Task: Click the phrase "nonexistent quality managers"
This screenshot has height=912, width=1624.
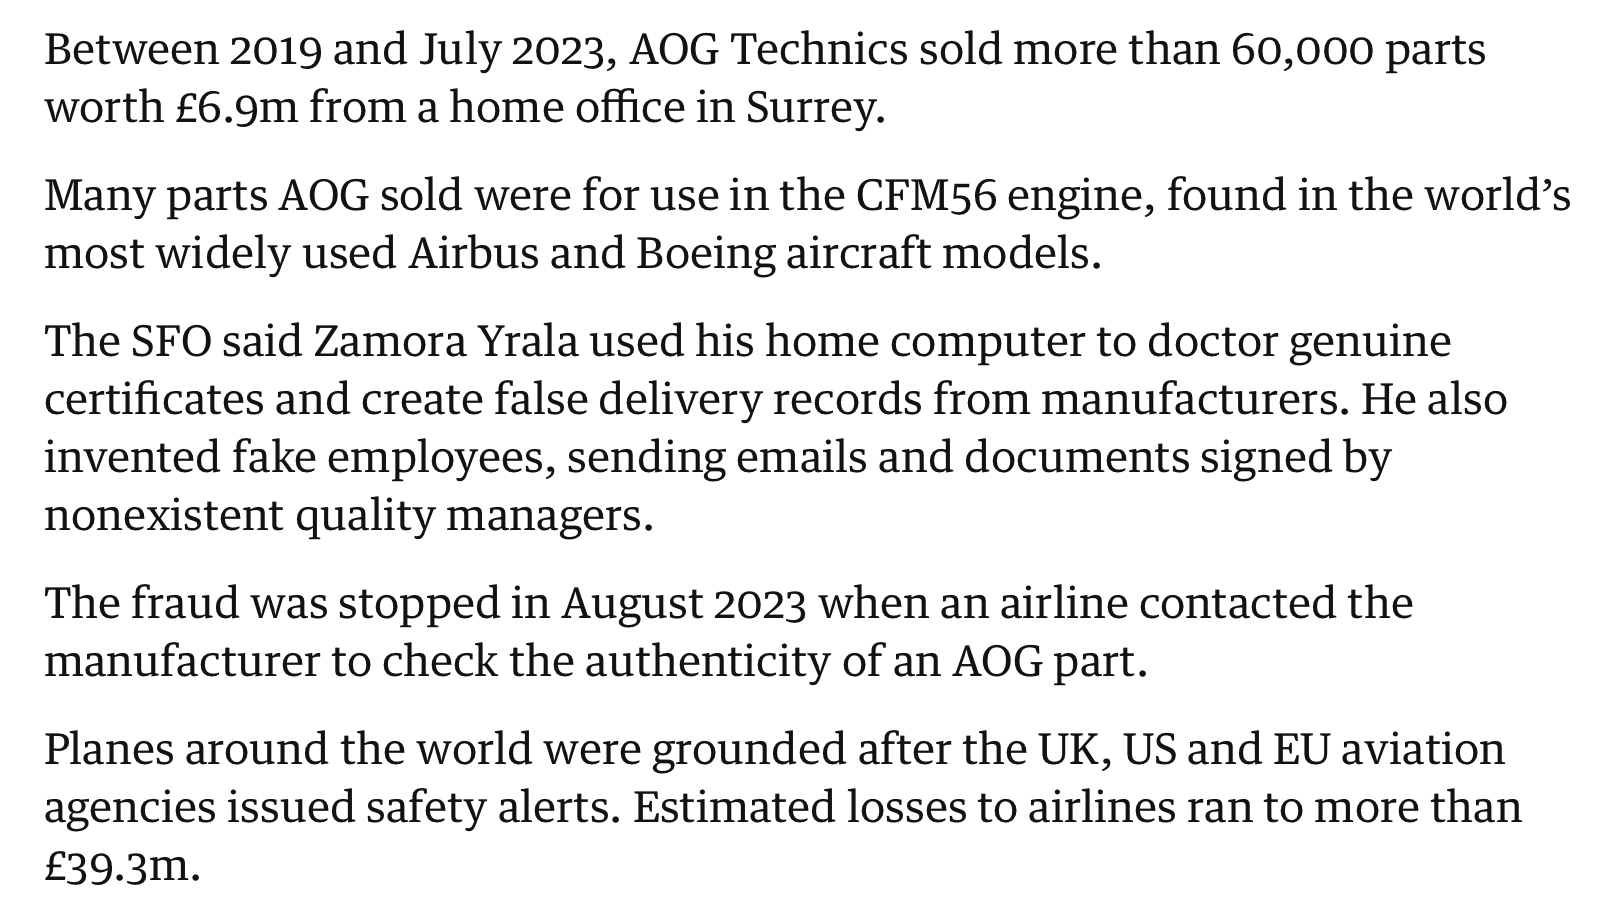Action: [345, 515]
